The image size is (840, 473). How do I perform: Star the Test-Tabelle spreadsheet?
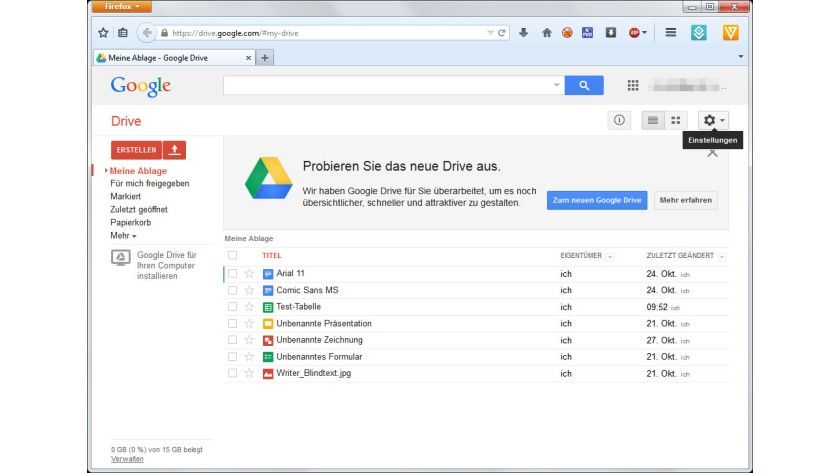pyautogui.click(x=249, y=307)
